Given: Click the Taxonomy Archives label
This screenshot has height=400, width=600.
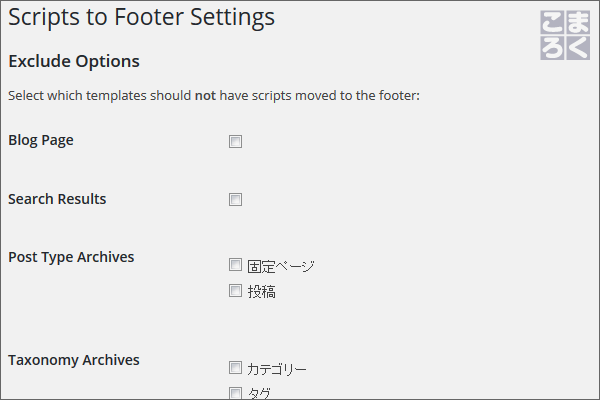Looking at the screenshot, I should 74,360.
